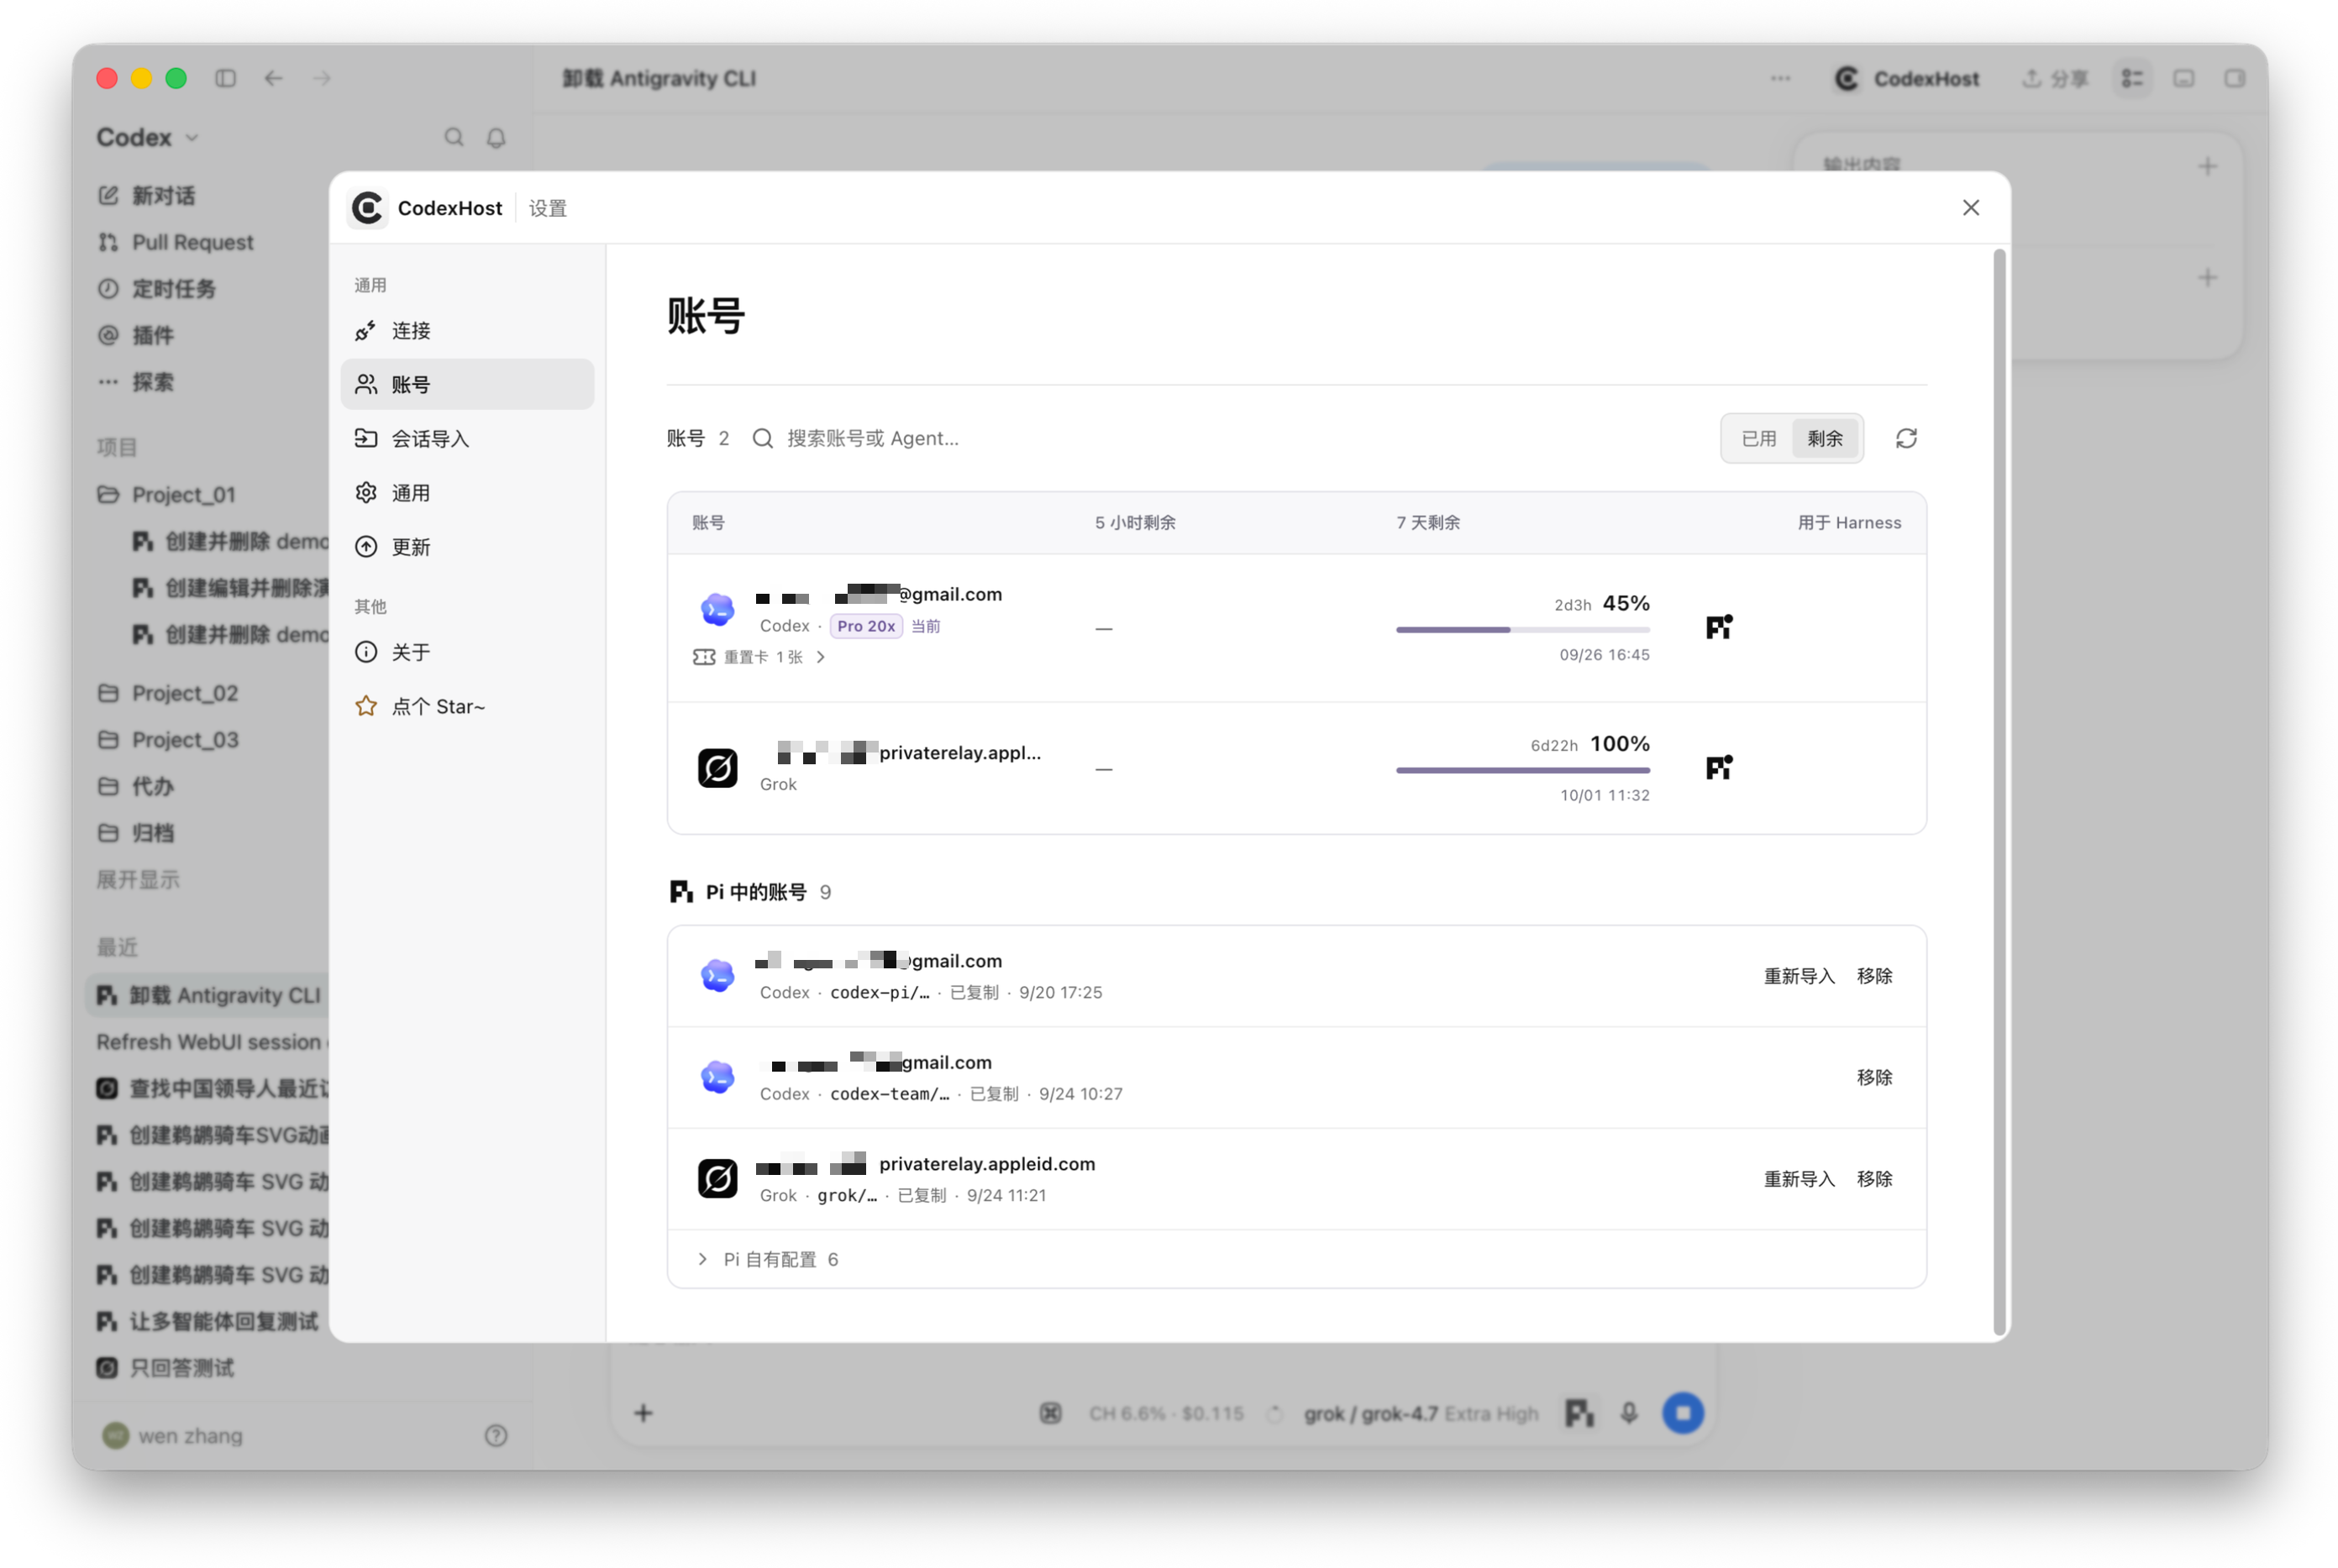Re-import the codex-pi gmail account
2338x1568 pixels.
(x=1798, y=976)
